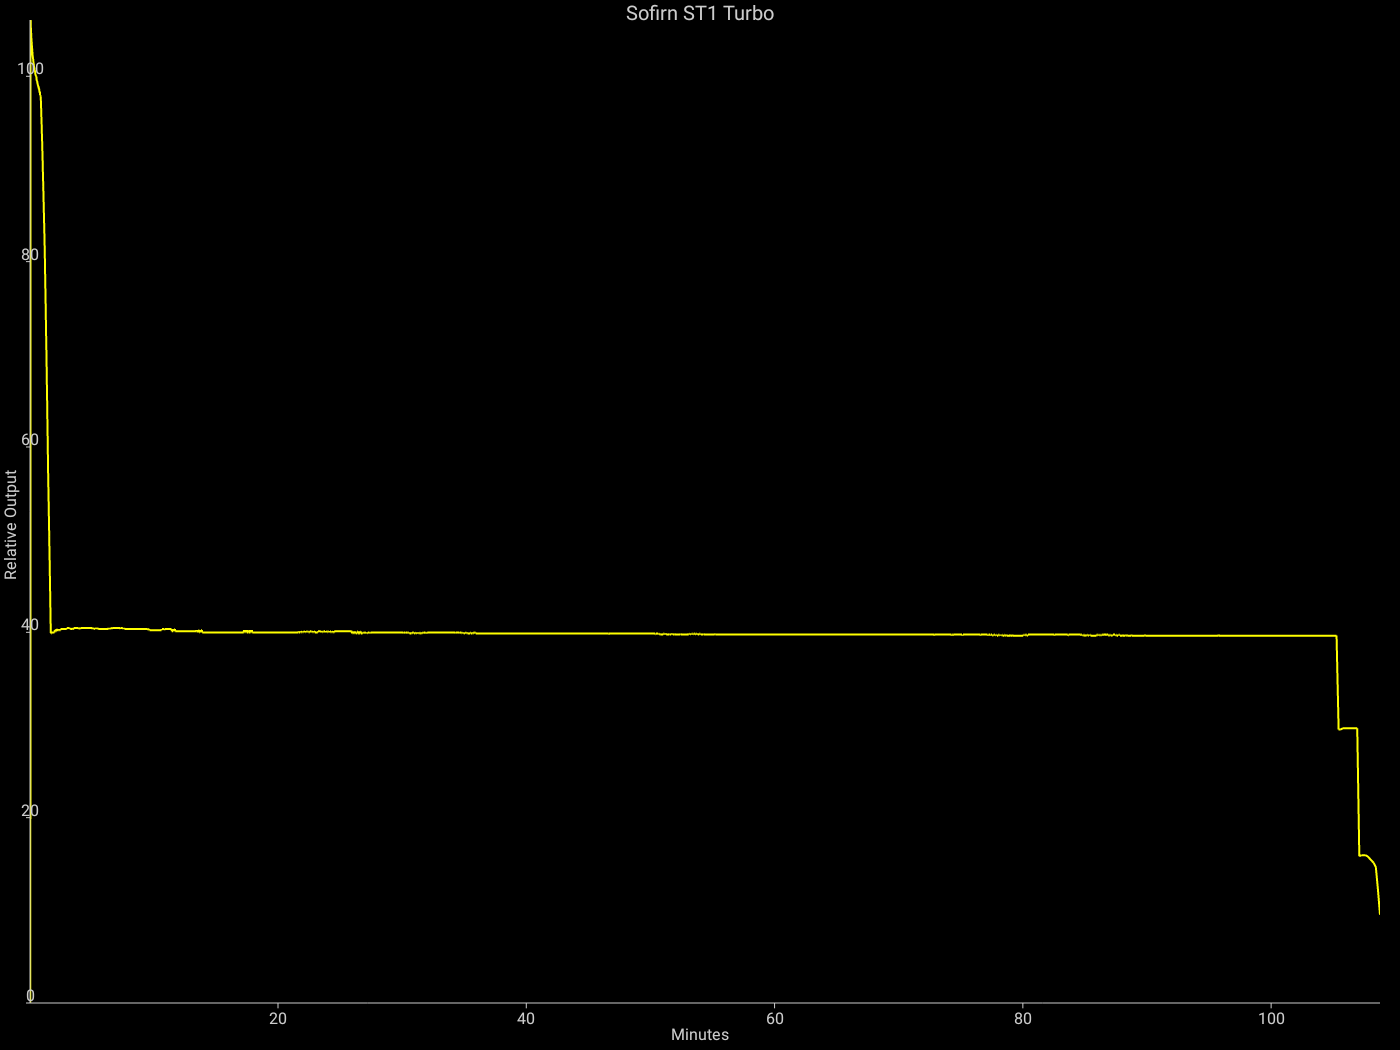Click the 40 minutes tick label
The height and width of the screenshot is (1050, 1400).
click(x=526, y=1018)
